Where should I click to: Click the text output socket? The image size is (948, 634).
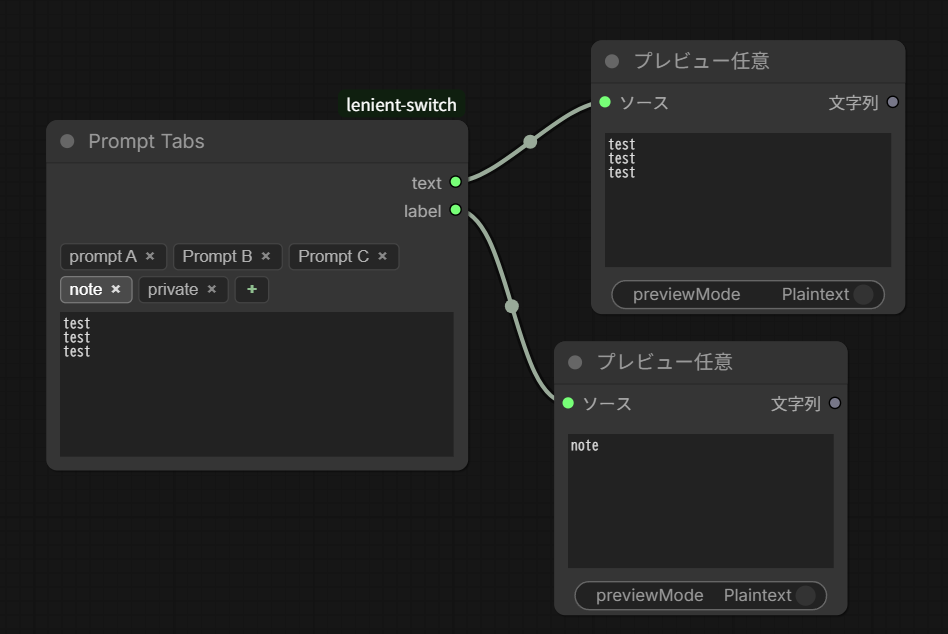click(x=456, y=182)
